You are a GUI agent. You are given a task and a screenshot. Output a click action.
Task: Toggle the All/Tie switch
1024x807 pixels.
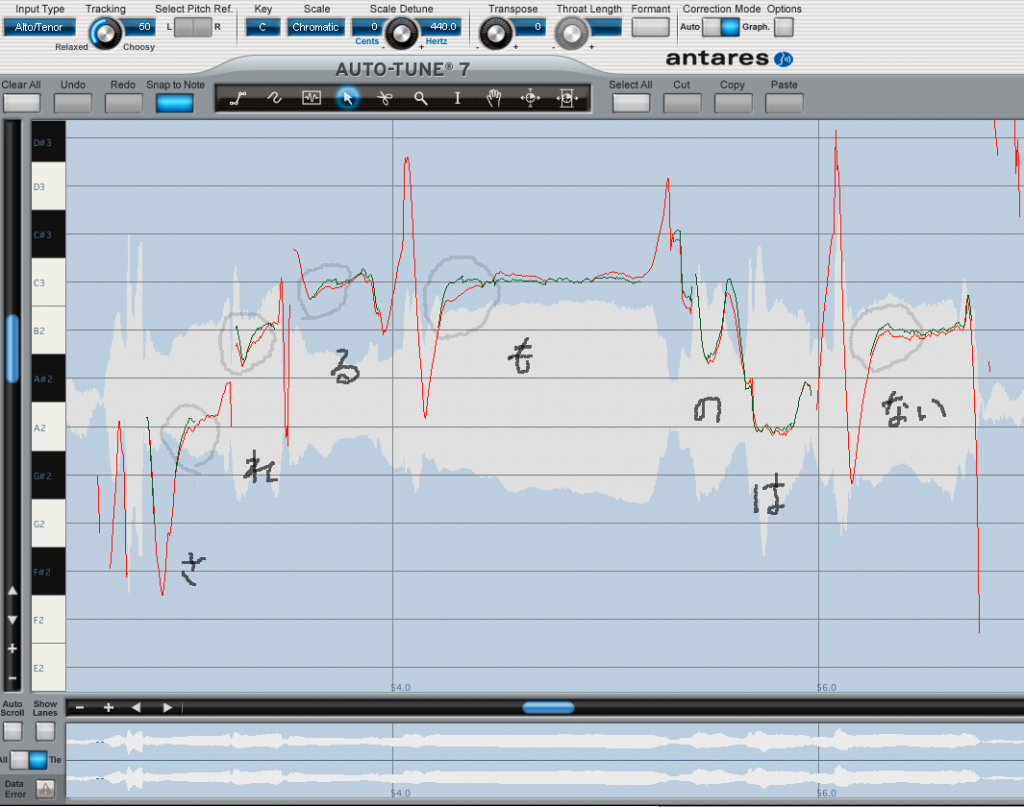[x=29, y=760]
